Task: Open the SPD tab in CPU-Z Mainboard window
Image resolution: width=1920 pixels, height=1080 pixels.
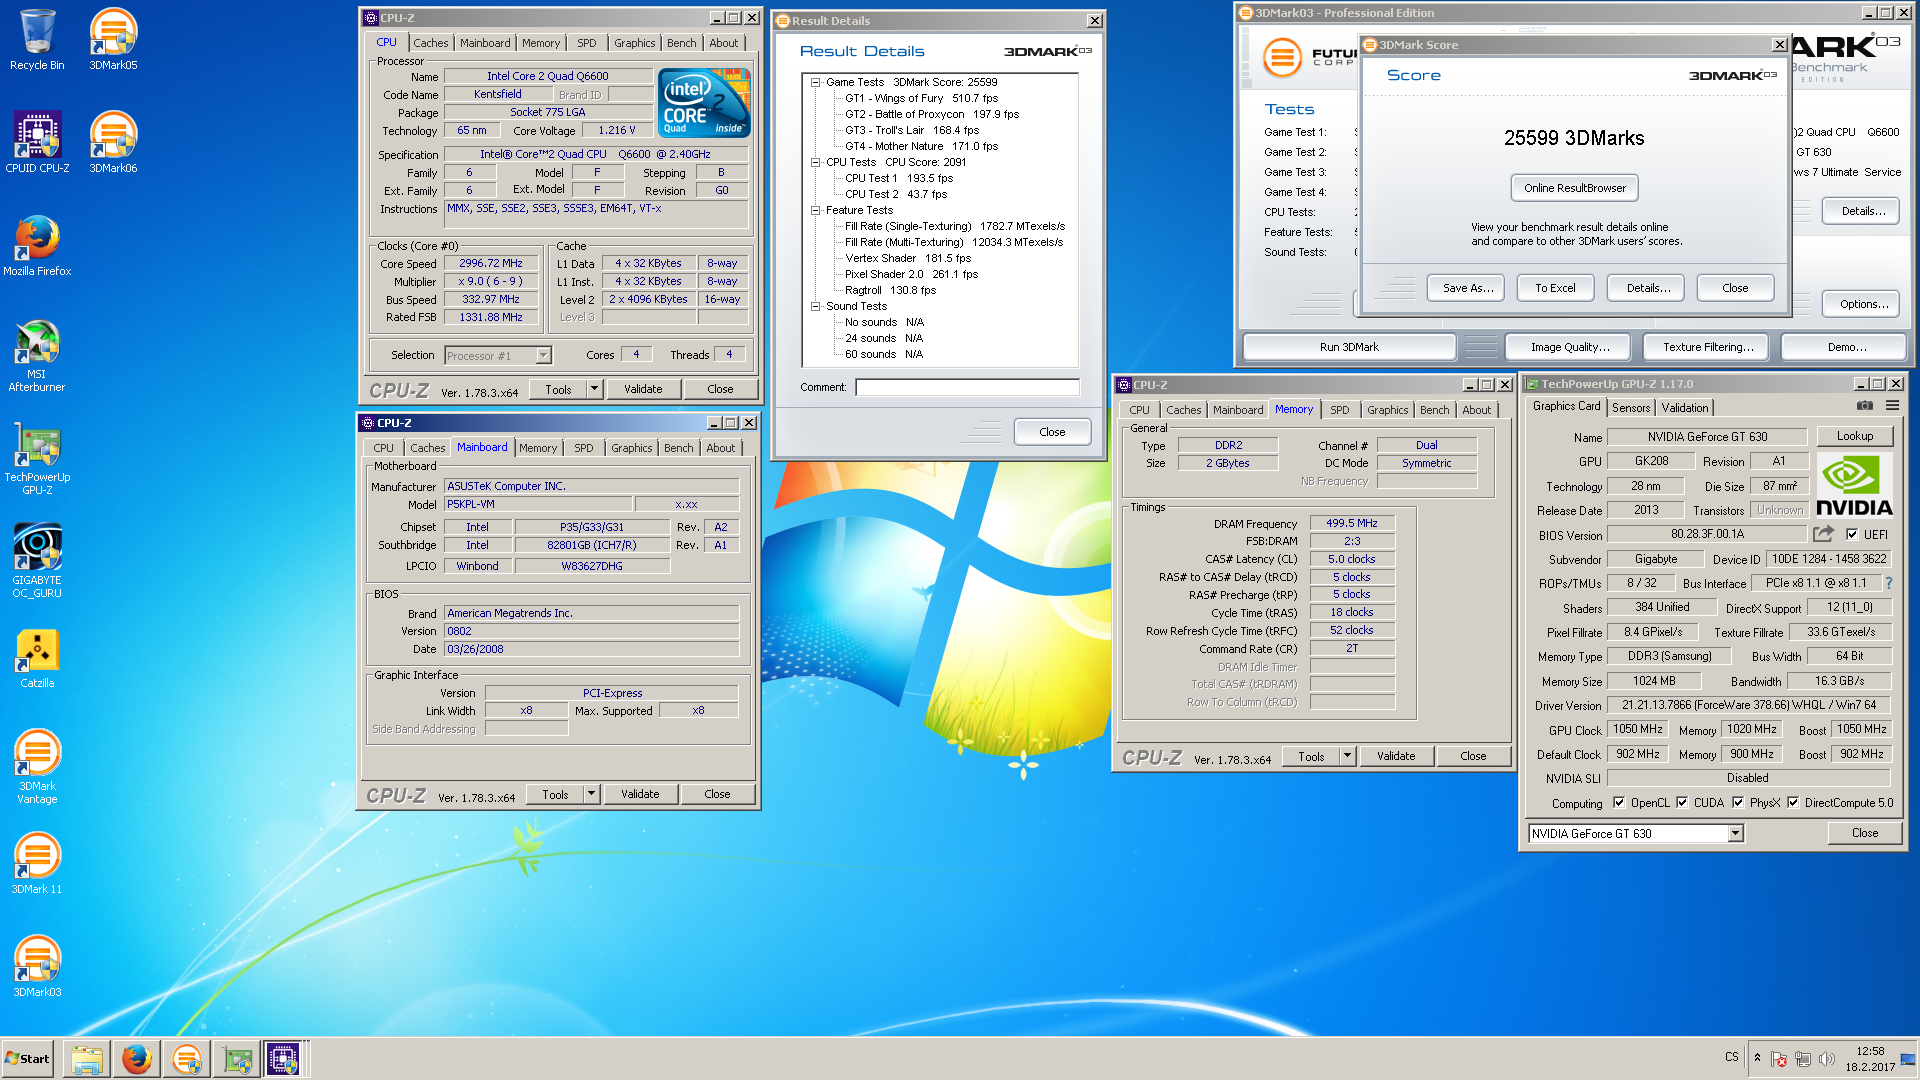Action: 584,448
